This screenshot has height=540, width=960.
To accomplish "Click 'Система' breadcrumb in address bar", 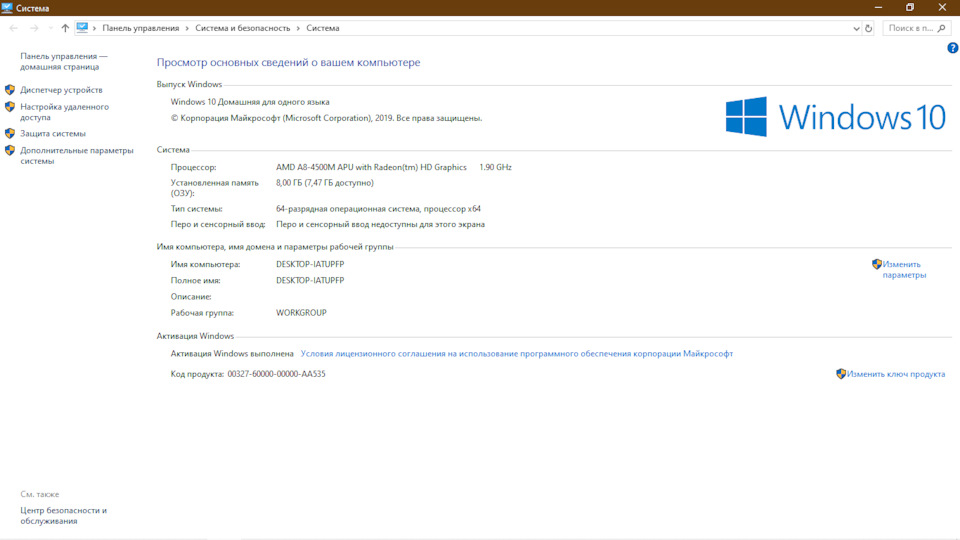I will click(323, 28).
